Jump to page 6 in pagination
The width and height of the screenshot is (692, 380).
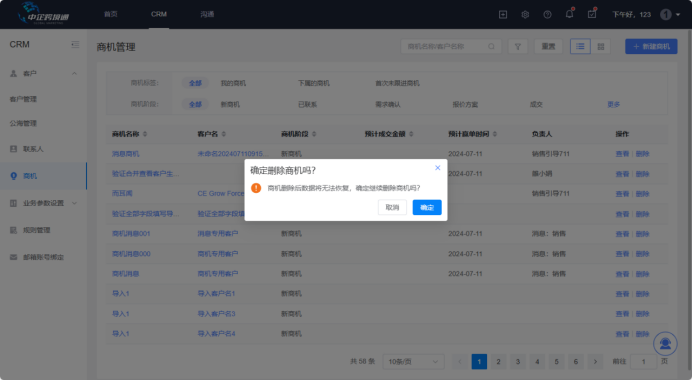click(575, 361)
